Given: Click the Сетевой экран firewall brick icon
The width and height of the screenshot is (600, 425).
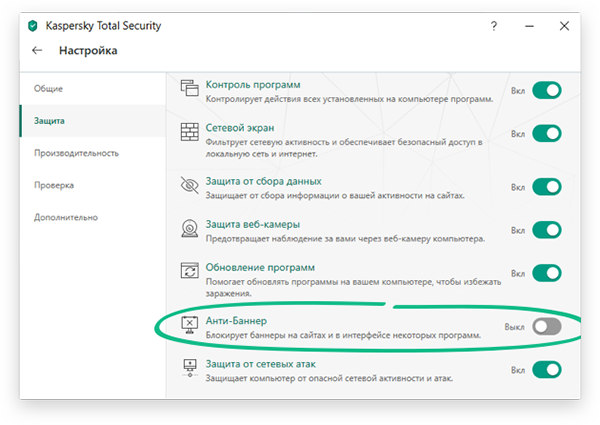Looking at the screenshot, I should tap(190, 134).
